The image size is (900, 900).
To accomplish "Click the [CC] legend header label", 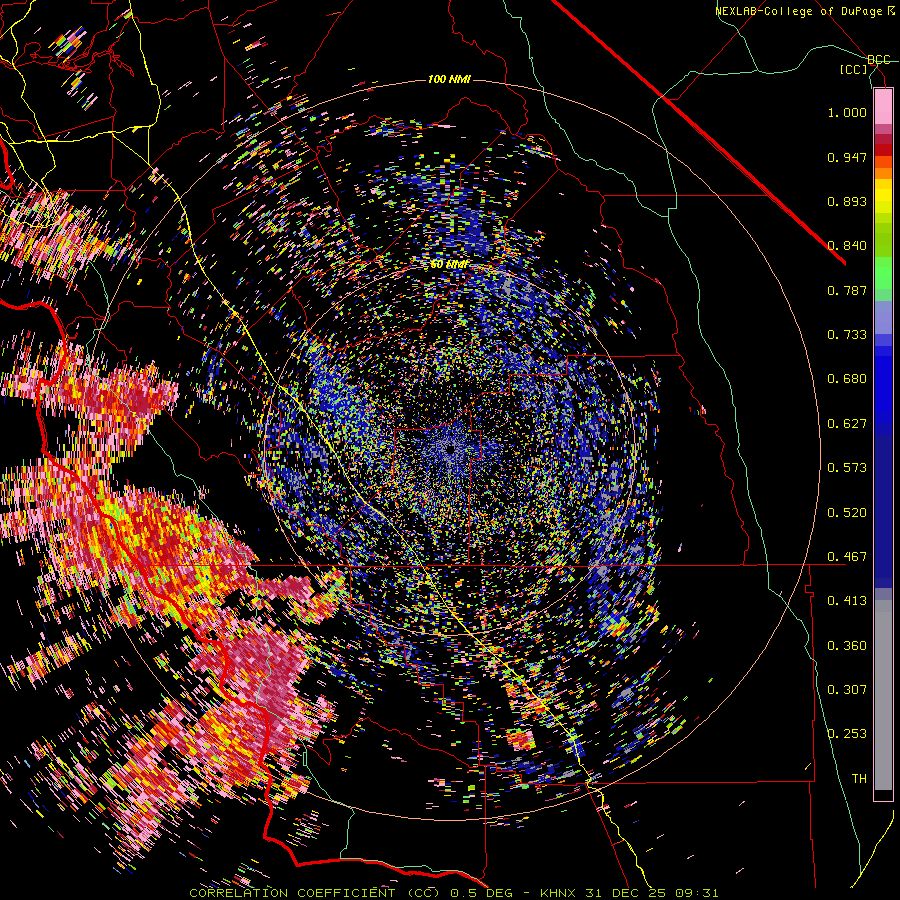I will click(854, 69).
